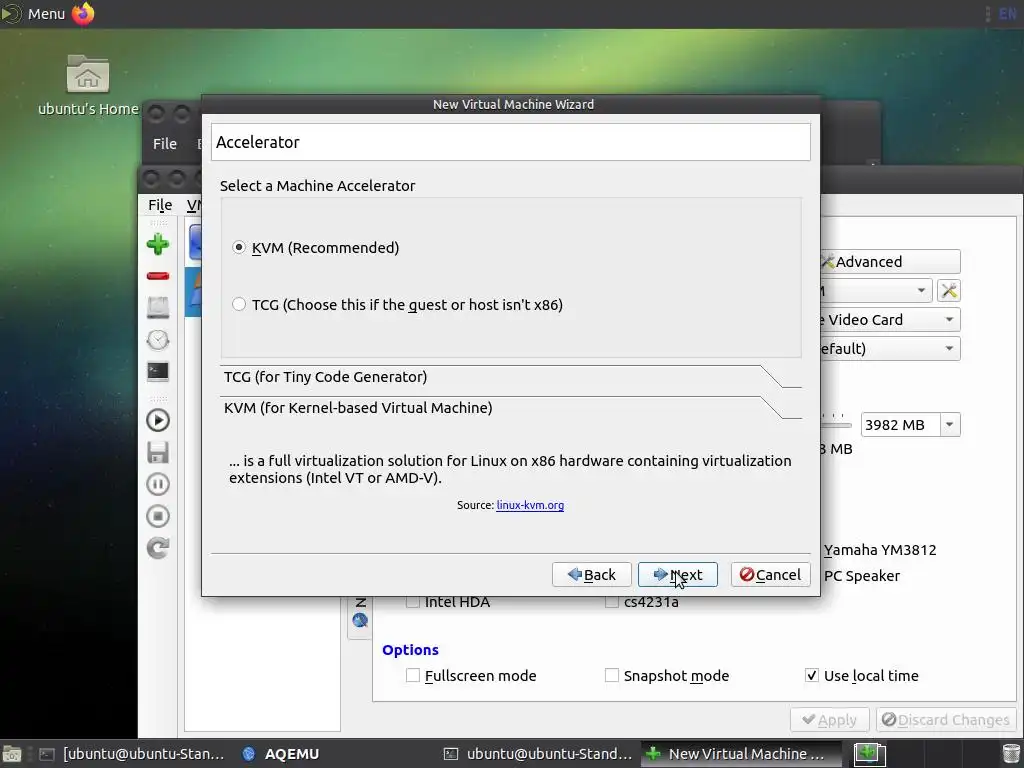
Task: Click the EN keyboard layout indicator
Action: 1007,14
